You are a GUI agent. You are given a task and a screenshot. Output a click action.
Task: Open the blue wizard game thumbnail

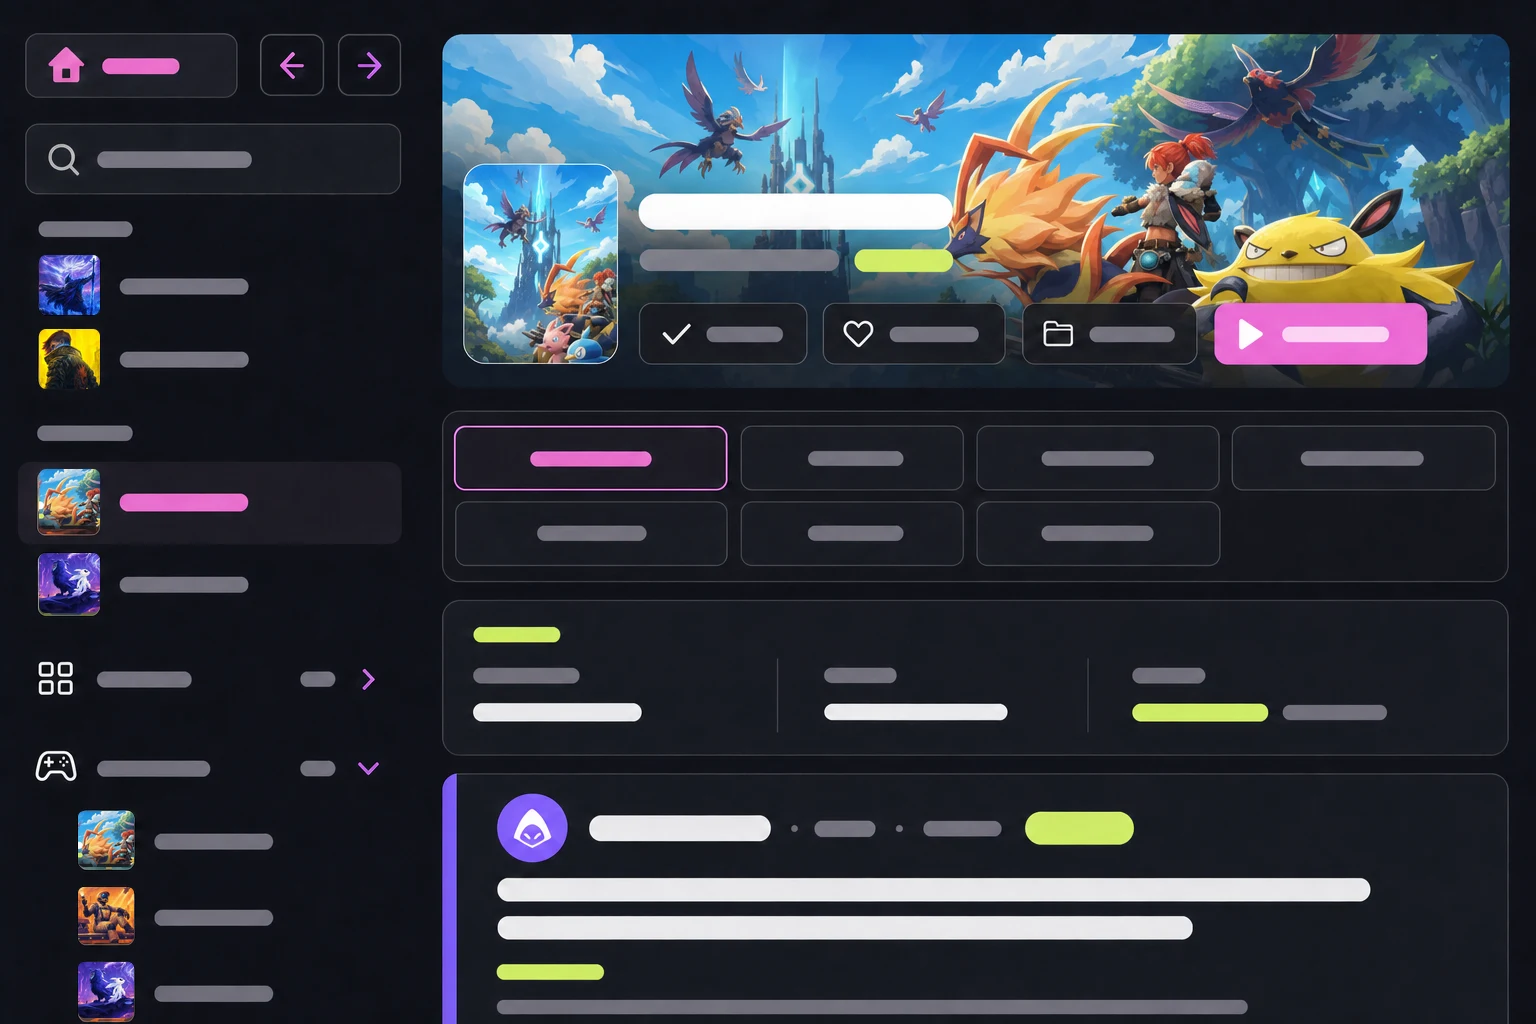pyautogui.click(x=69, y=286)
